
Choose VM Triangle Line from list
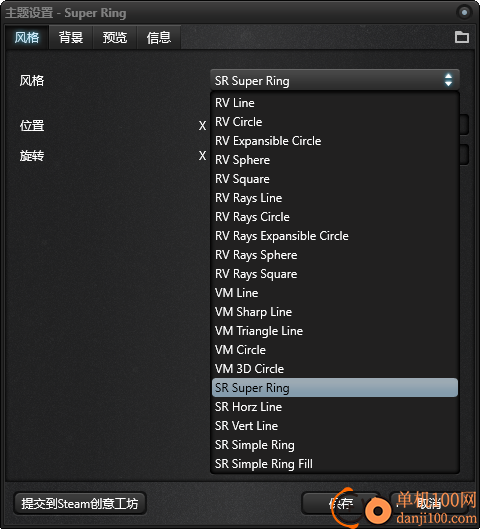(334, 331)
